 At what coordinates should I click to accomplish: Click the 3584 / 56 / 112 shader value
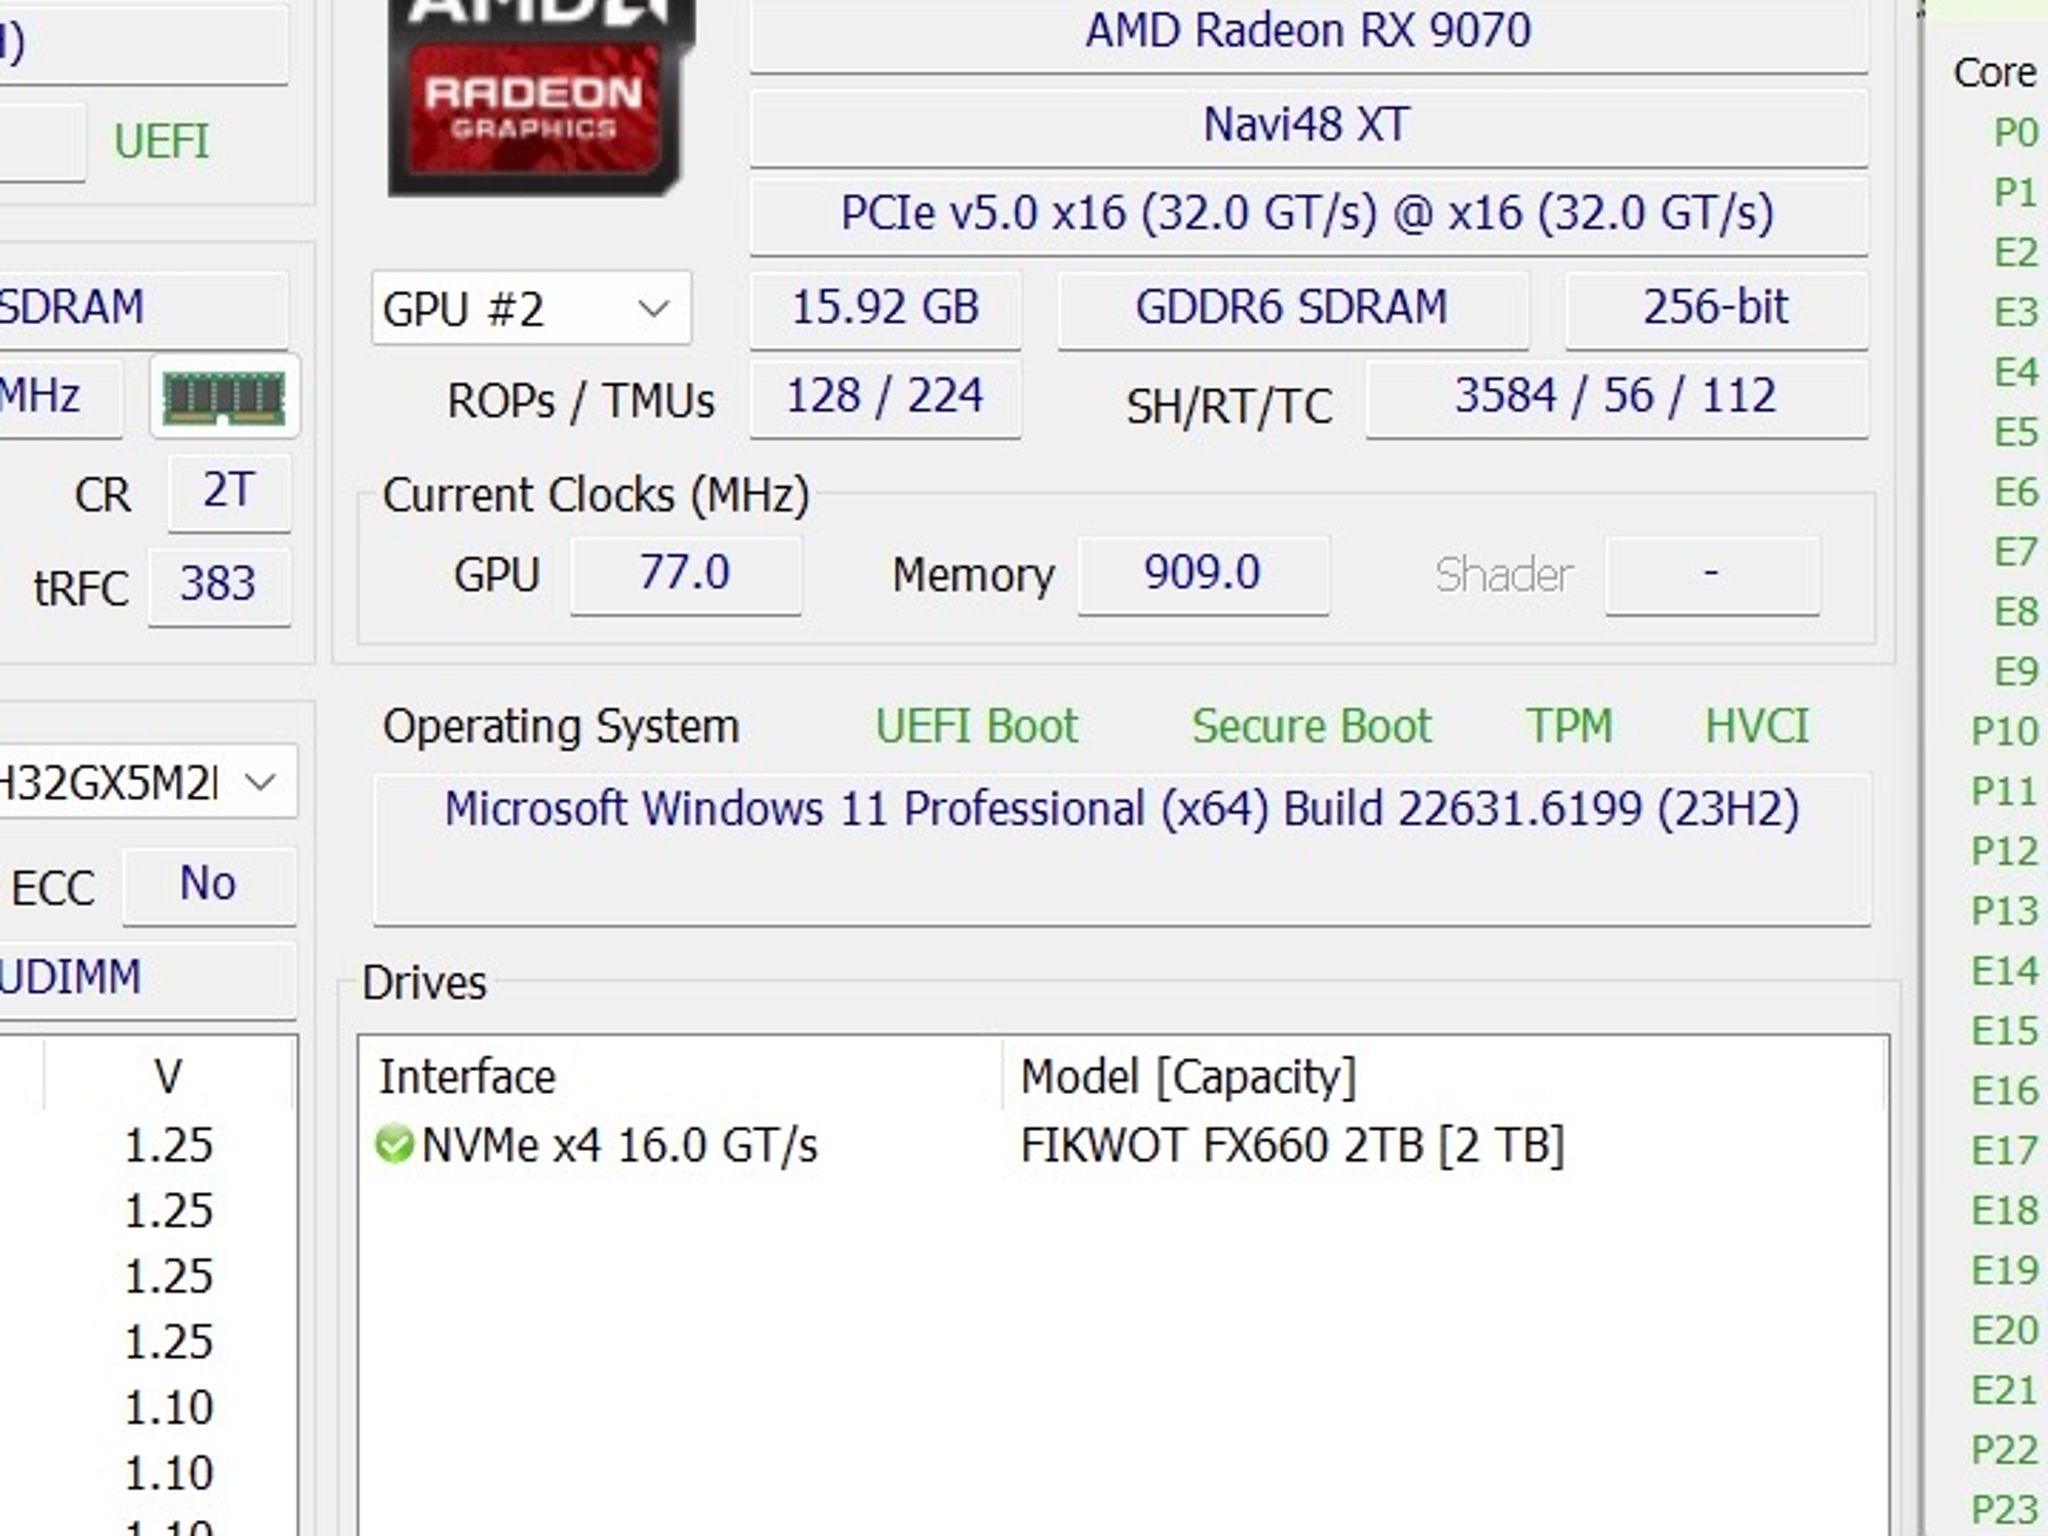coord(1616,397)
